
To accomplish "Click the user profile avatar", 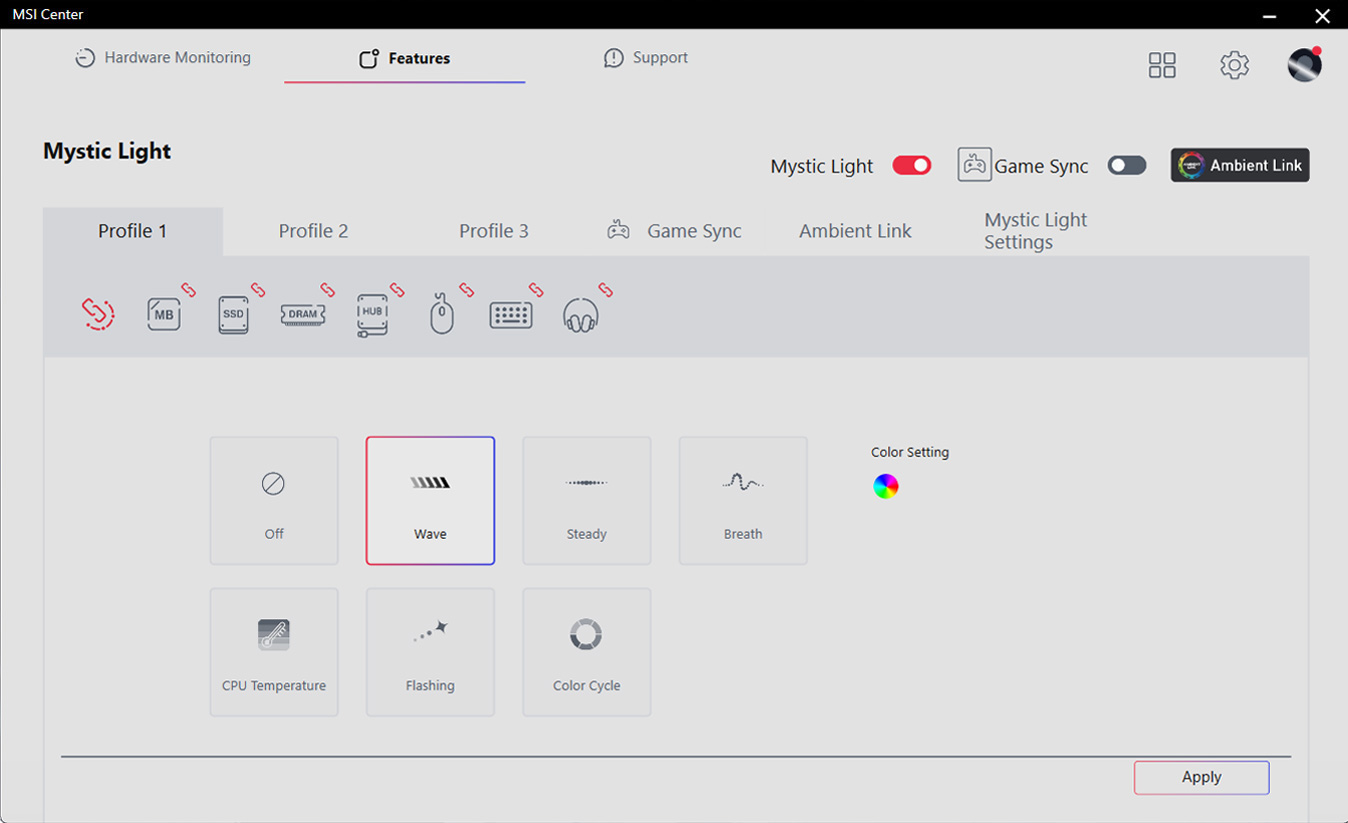I will click(1304, 65).
